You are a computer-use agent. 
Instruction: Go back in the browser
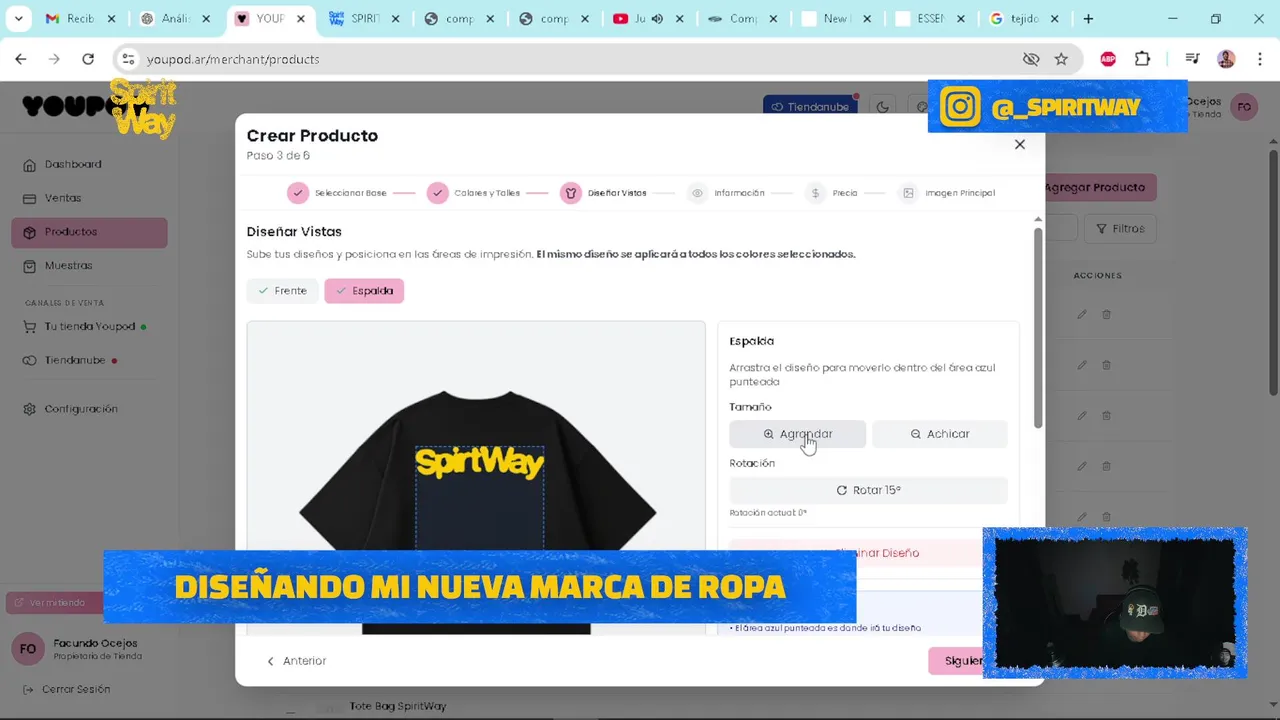click(21, 59)
